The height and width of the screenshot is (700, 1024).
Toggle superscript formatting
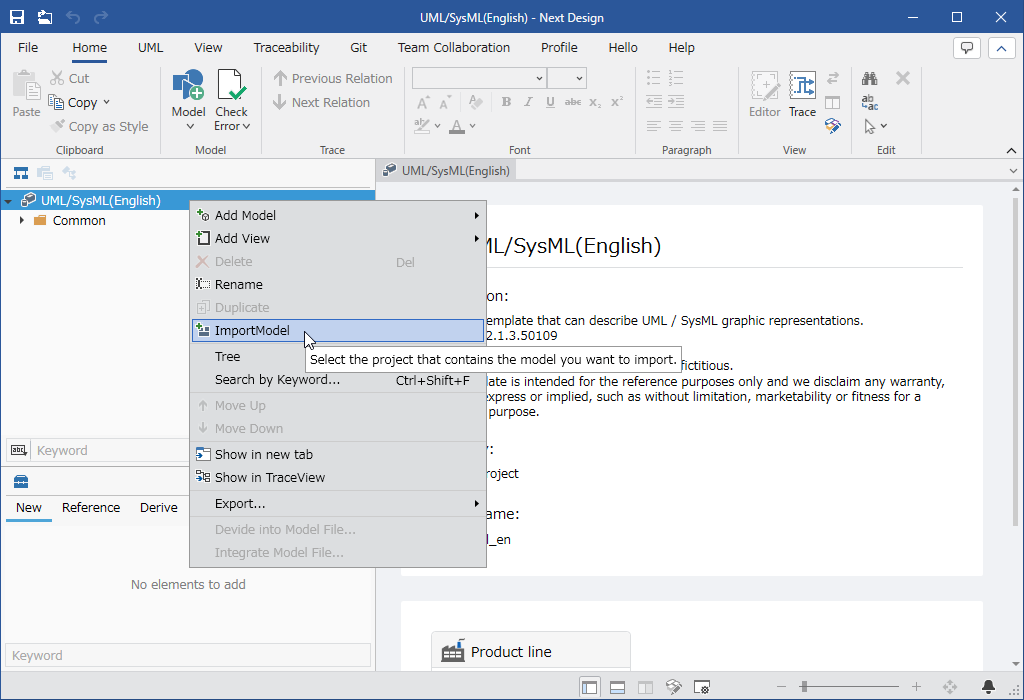click(x=616, y=102)
